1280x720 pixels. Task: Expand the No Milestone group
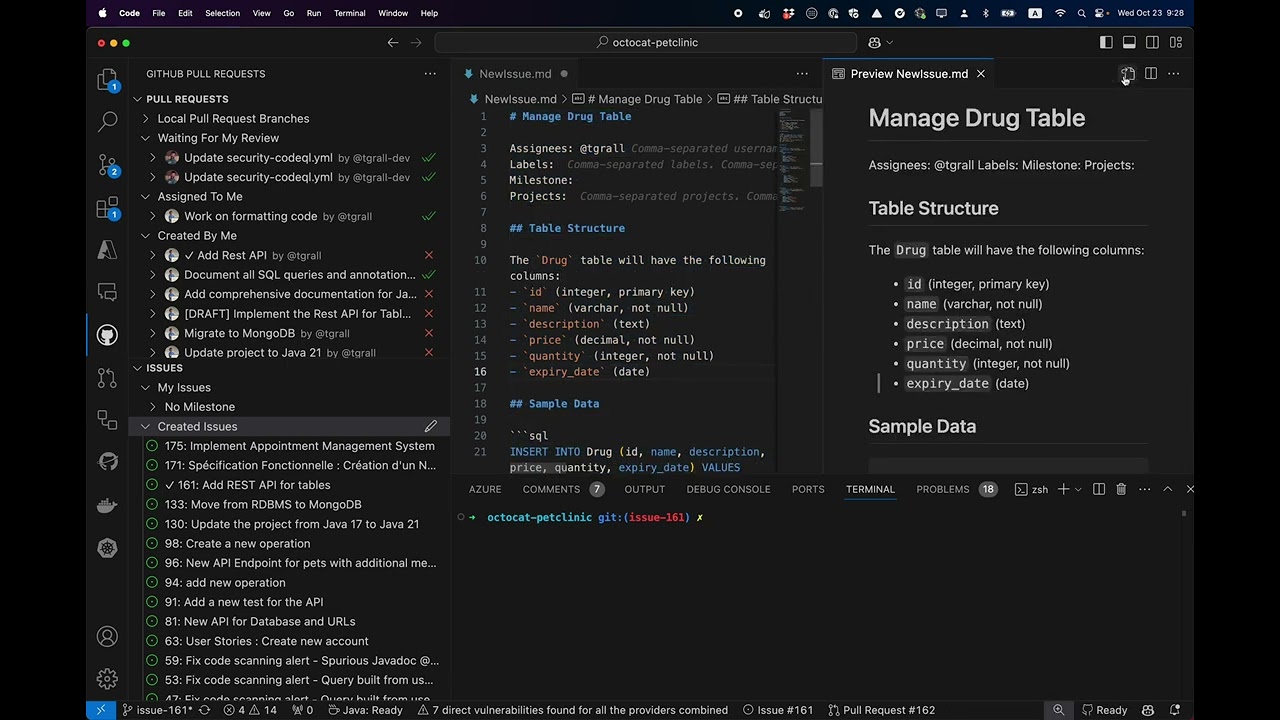[153, 407]
